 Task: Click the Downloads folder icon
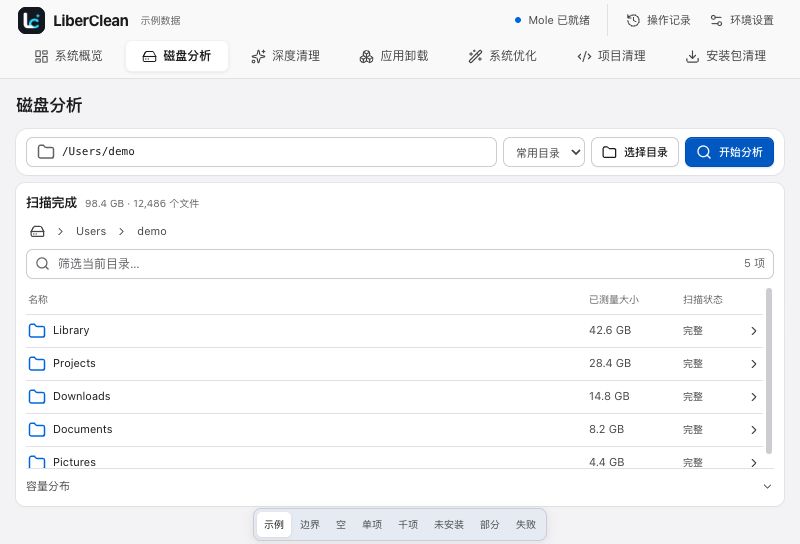click(x=37, y=397)
